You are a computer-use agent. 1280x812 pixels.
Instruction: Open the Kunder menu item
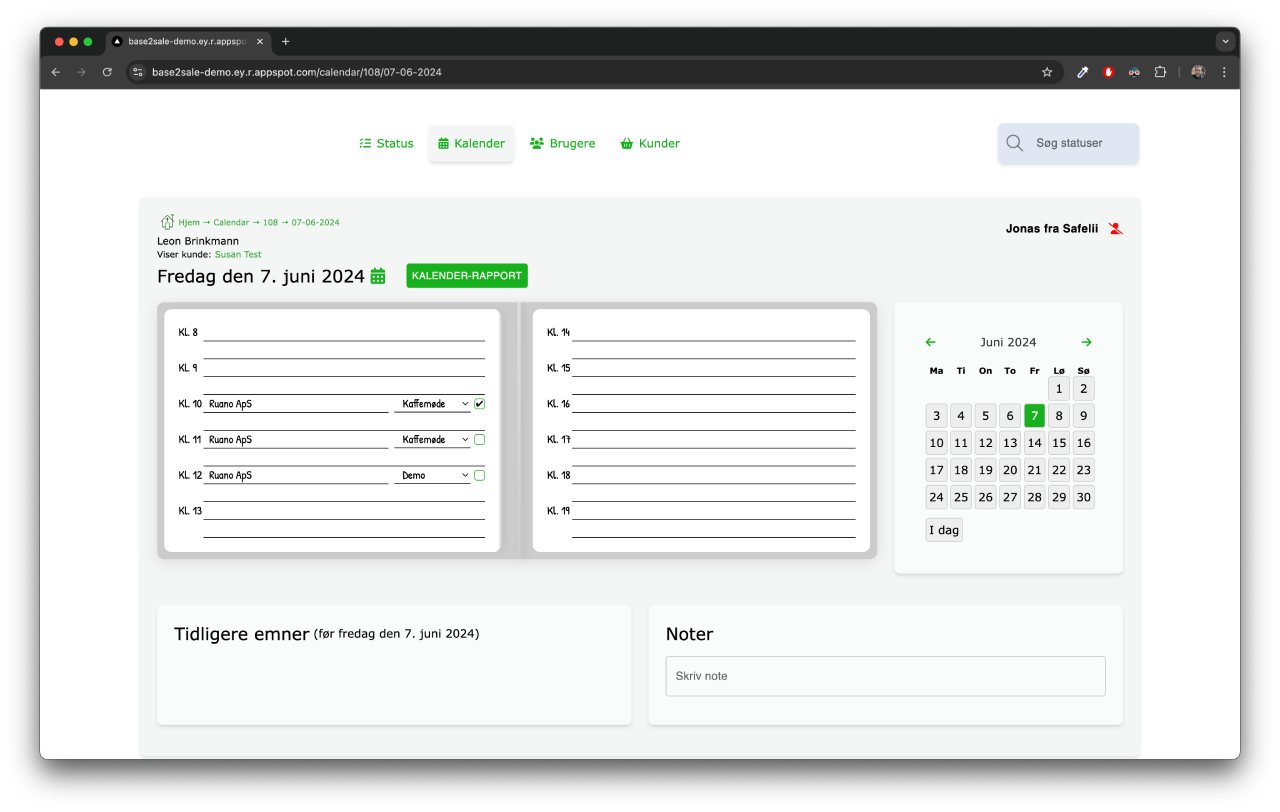(650, 144)
